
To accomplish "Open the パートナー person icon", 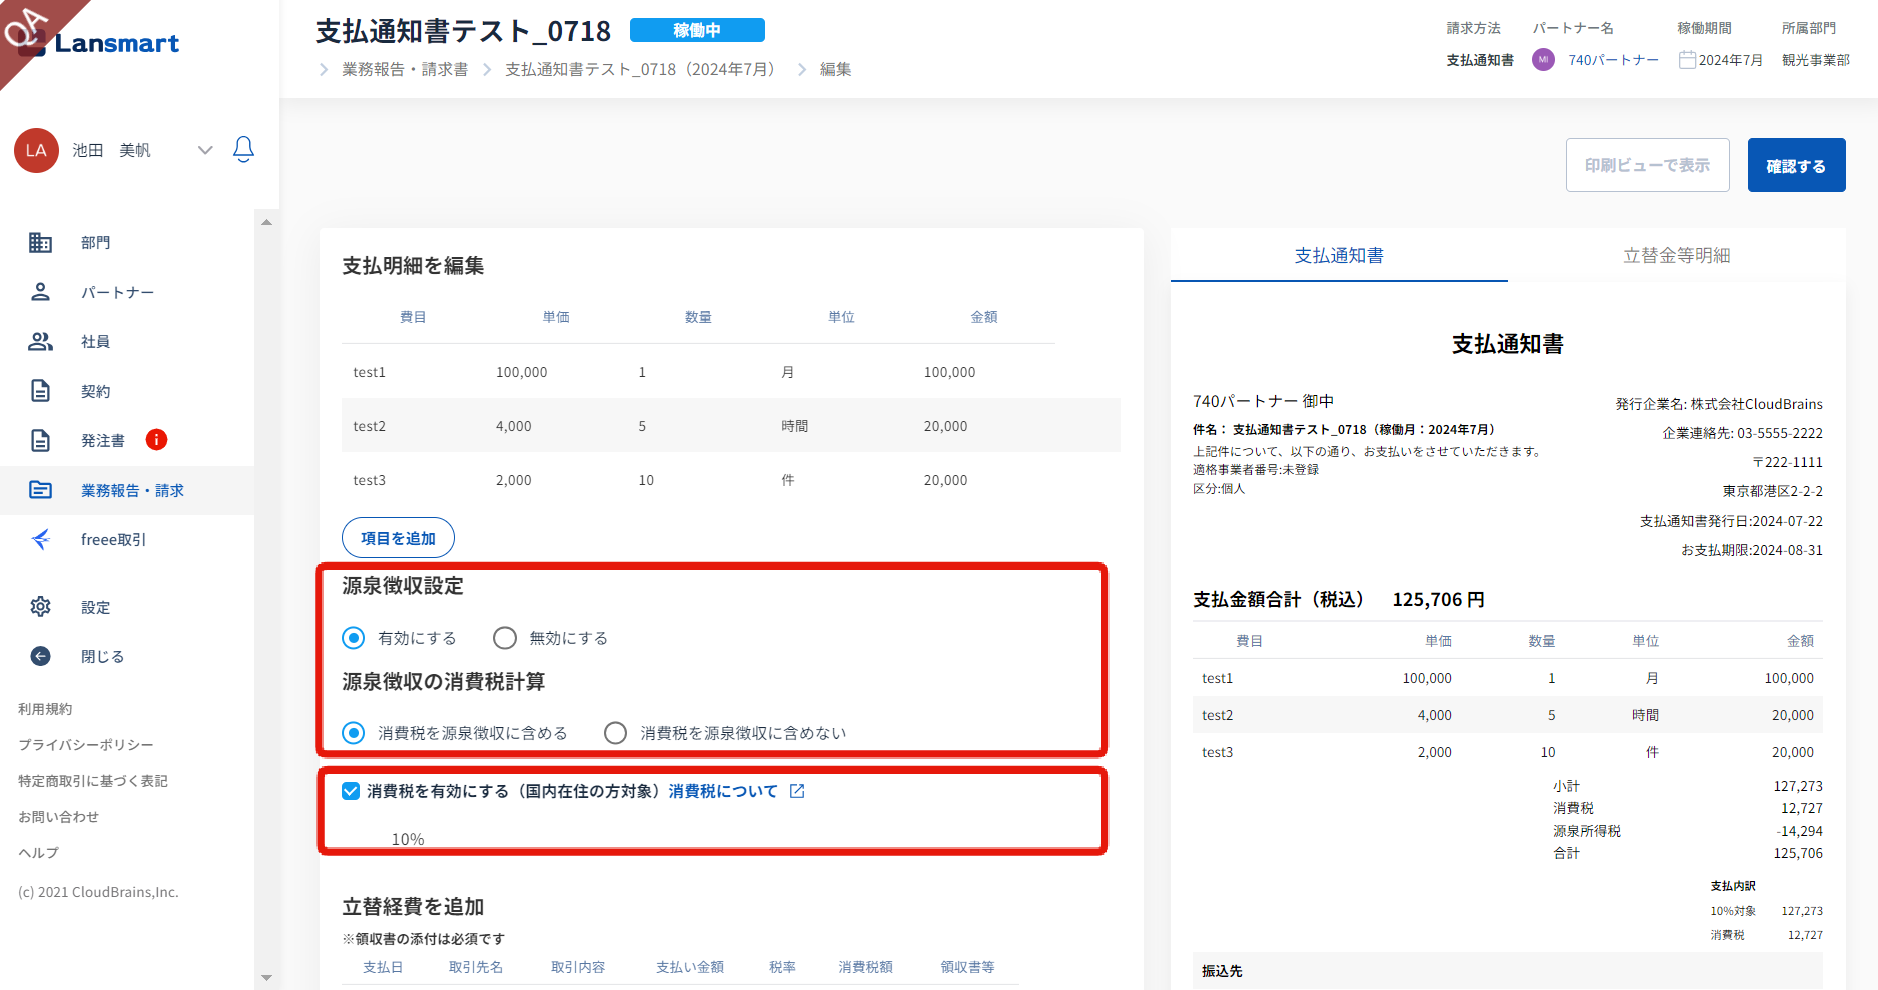I will pos(40,292).
